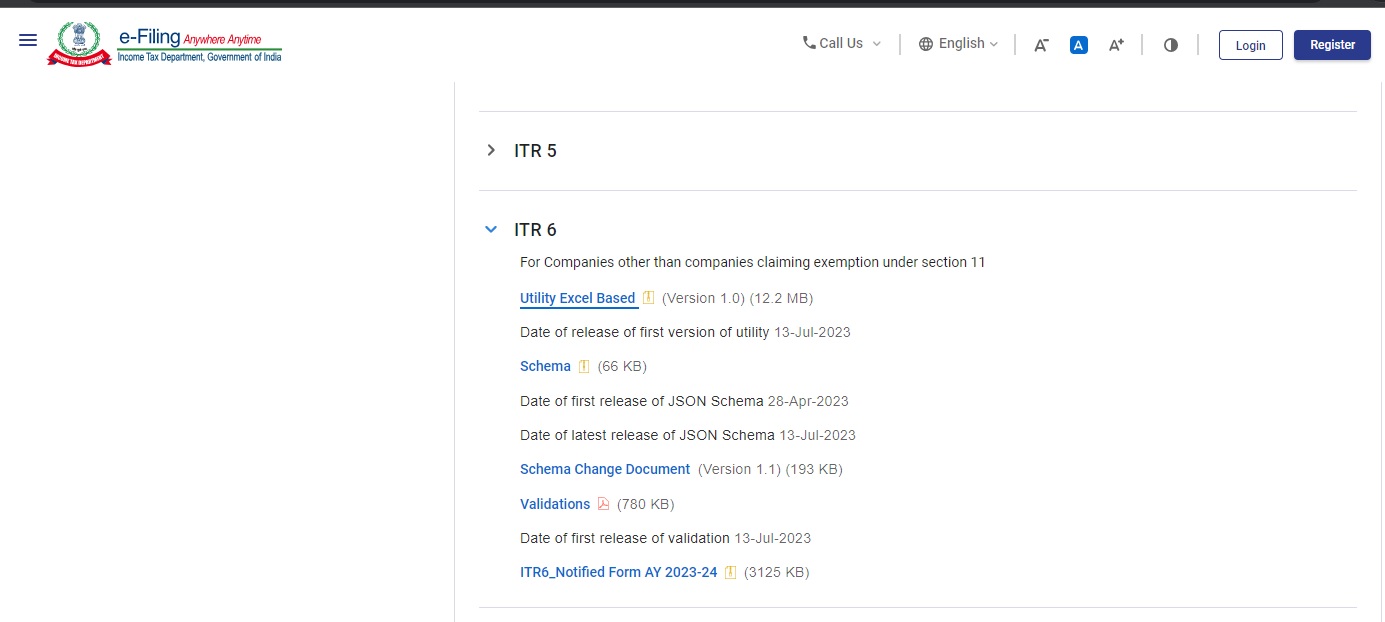Click the globe icon near English
Screen dimensions: 1385x622
(x=926, y=43)
